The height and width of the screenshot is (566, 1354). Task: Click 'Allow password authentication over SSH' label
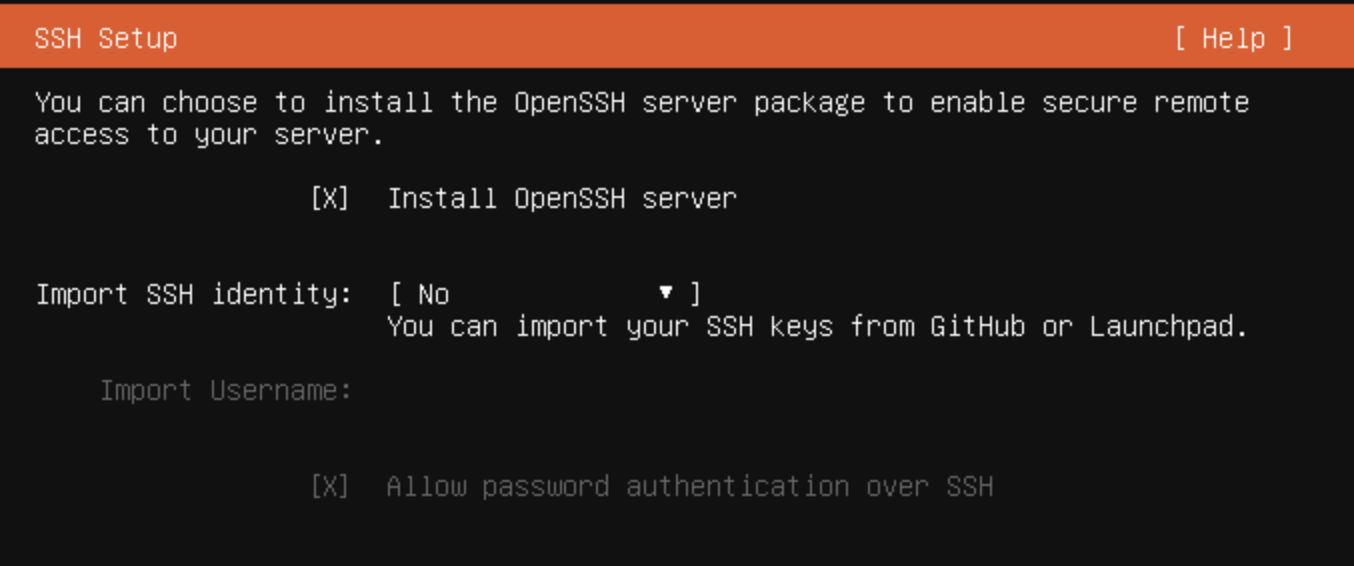[689, 486]
